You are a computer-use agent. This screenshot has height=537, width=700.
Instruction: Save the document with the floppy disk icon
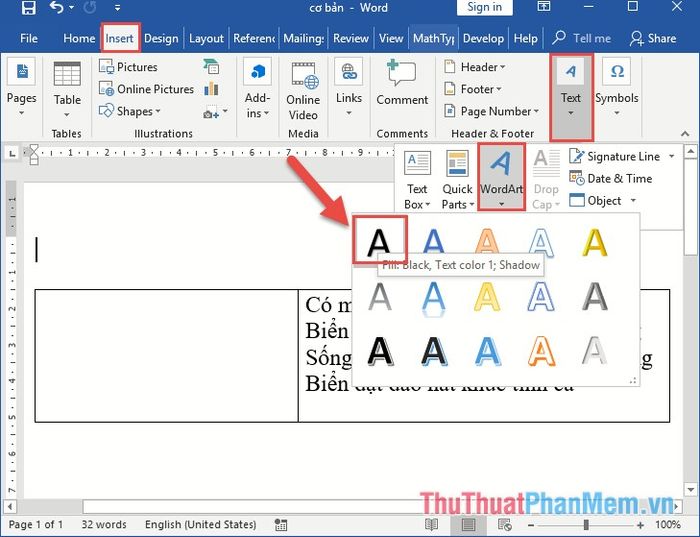click(x=29, y=8)
